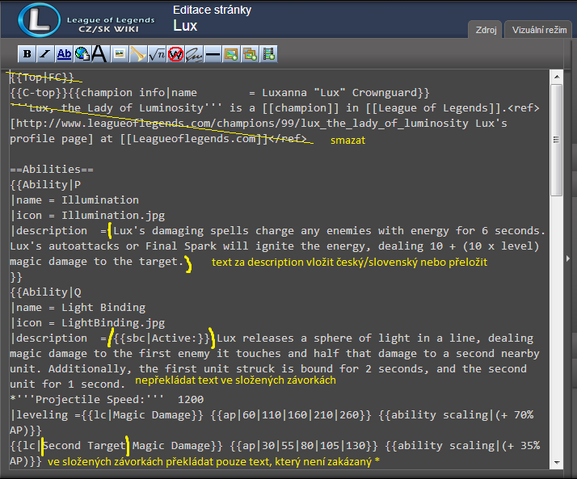Viewport: 577px width, 479px height.
Task: Add video filmstrip icon
Action: click(269, 54)
